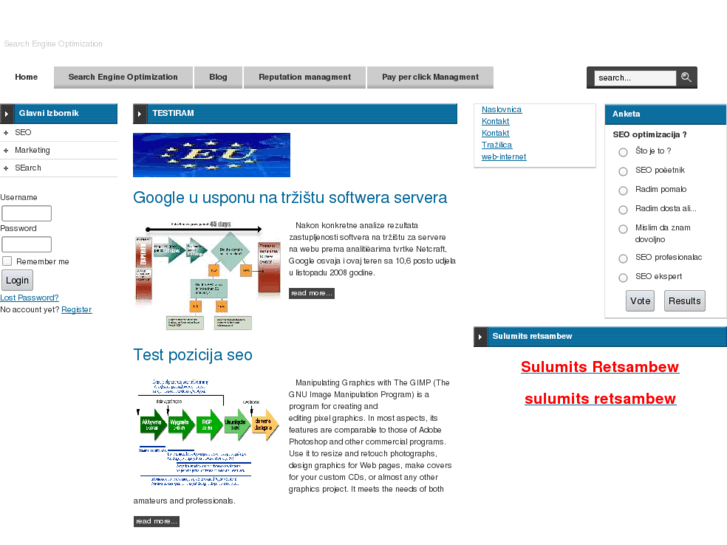Focus the Username input field
Screen dimensions: 727x545
(x=26, y=213)
